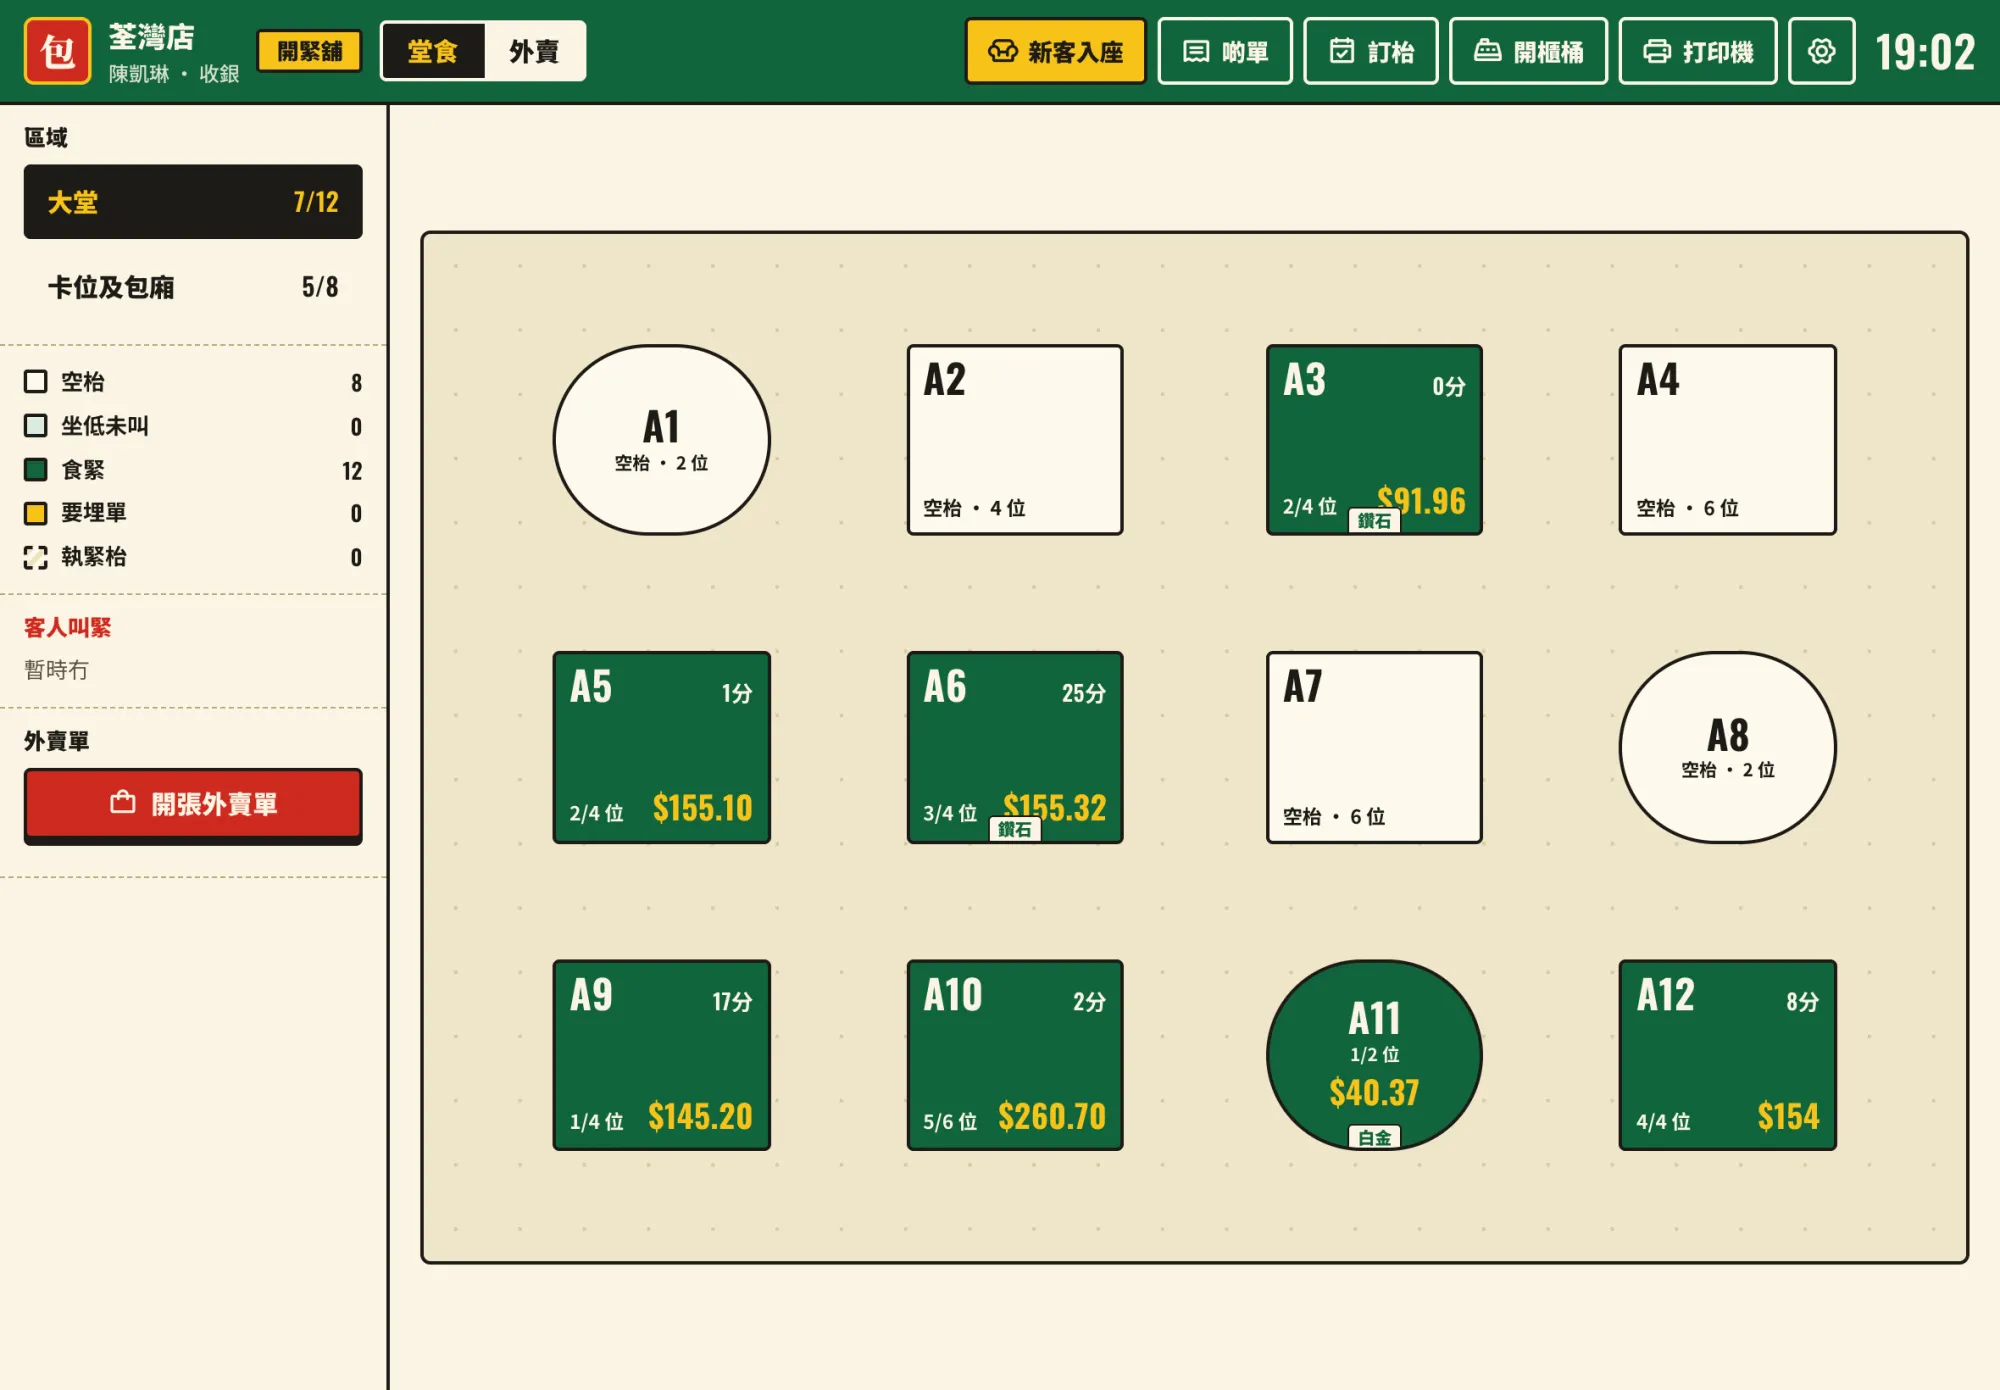
Task: Click the printer icon in 打印機
Action: point(1657,51)
